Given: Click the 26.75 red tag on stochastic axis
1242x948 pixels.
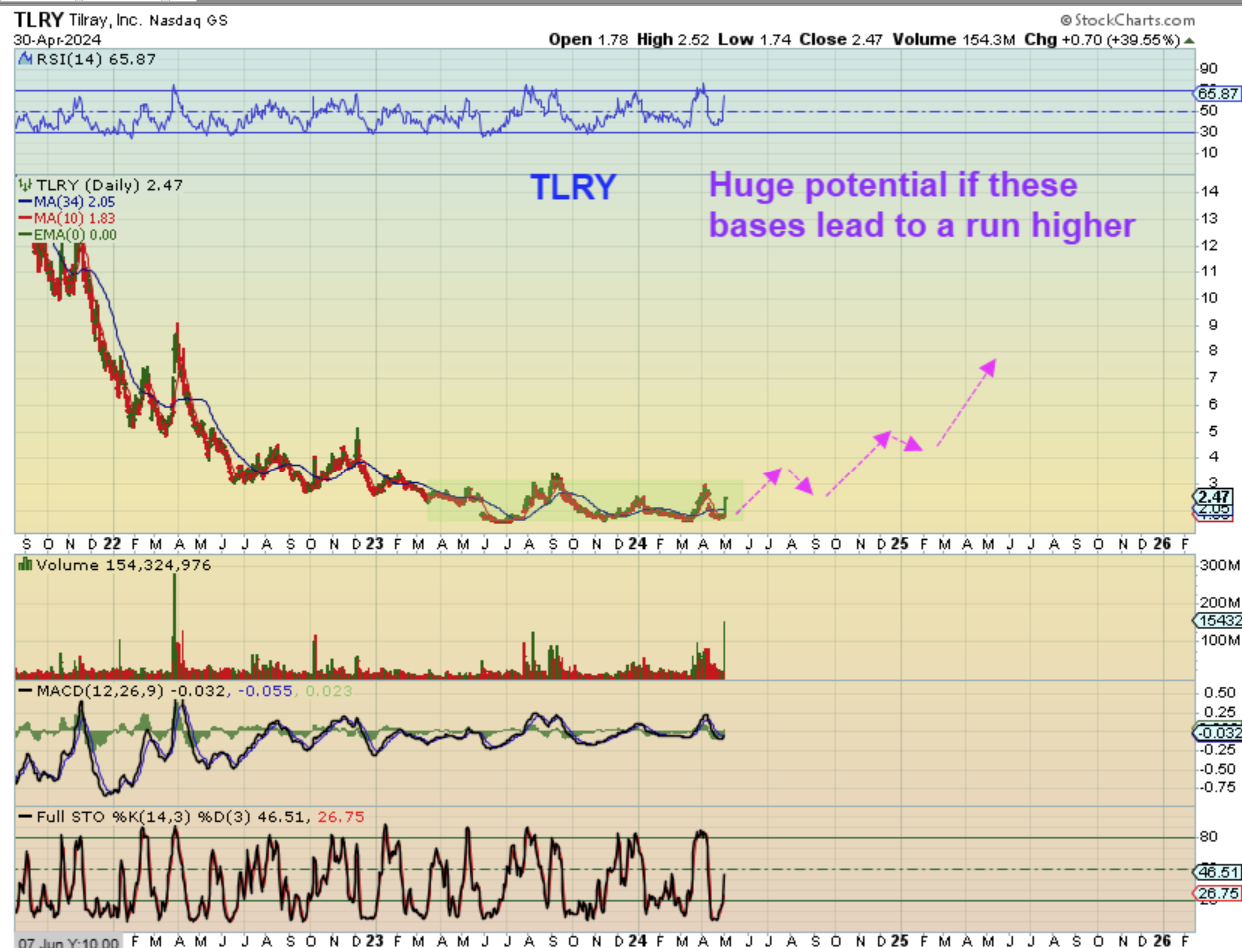Looking at the screenshot, I should pos(1218,893).
